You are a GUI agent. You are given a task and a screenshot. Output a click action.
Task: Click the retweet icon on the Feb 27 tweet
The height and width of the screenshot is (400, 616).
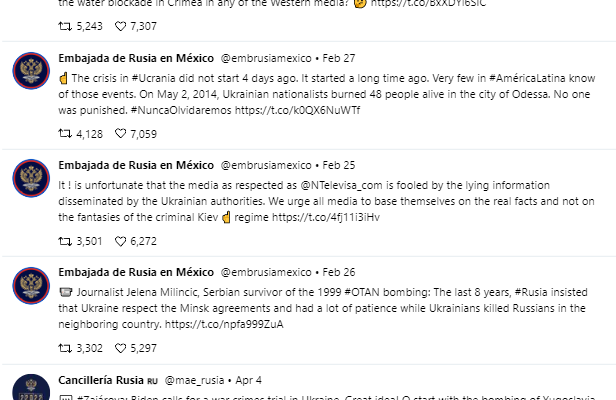[x=65, y=134]
